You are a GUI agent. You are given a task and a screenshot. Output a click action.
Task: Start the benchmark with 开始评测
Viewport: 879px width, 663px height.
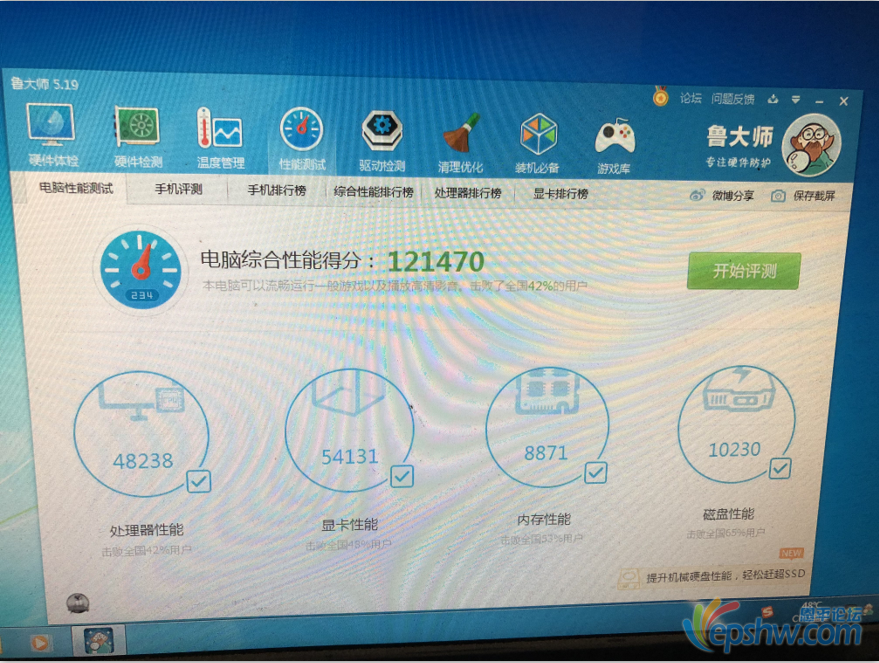[744, 271]
